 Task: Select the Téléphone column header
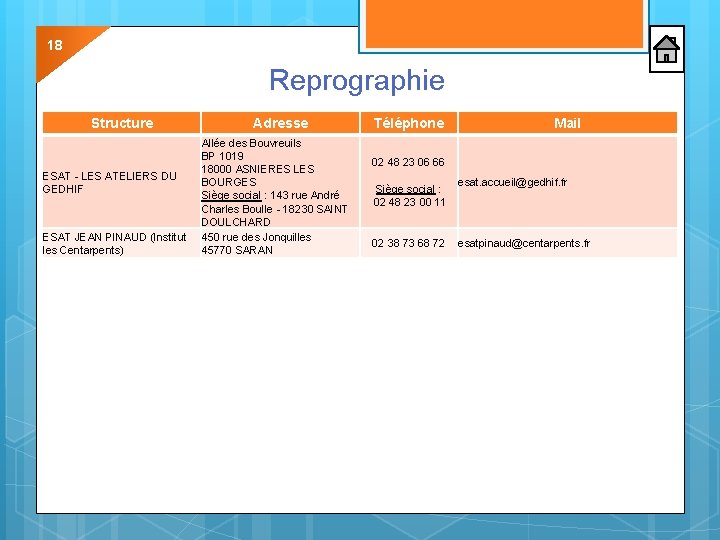pyautogui.click(x=409, y=123)
